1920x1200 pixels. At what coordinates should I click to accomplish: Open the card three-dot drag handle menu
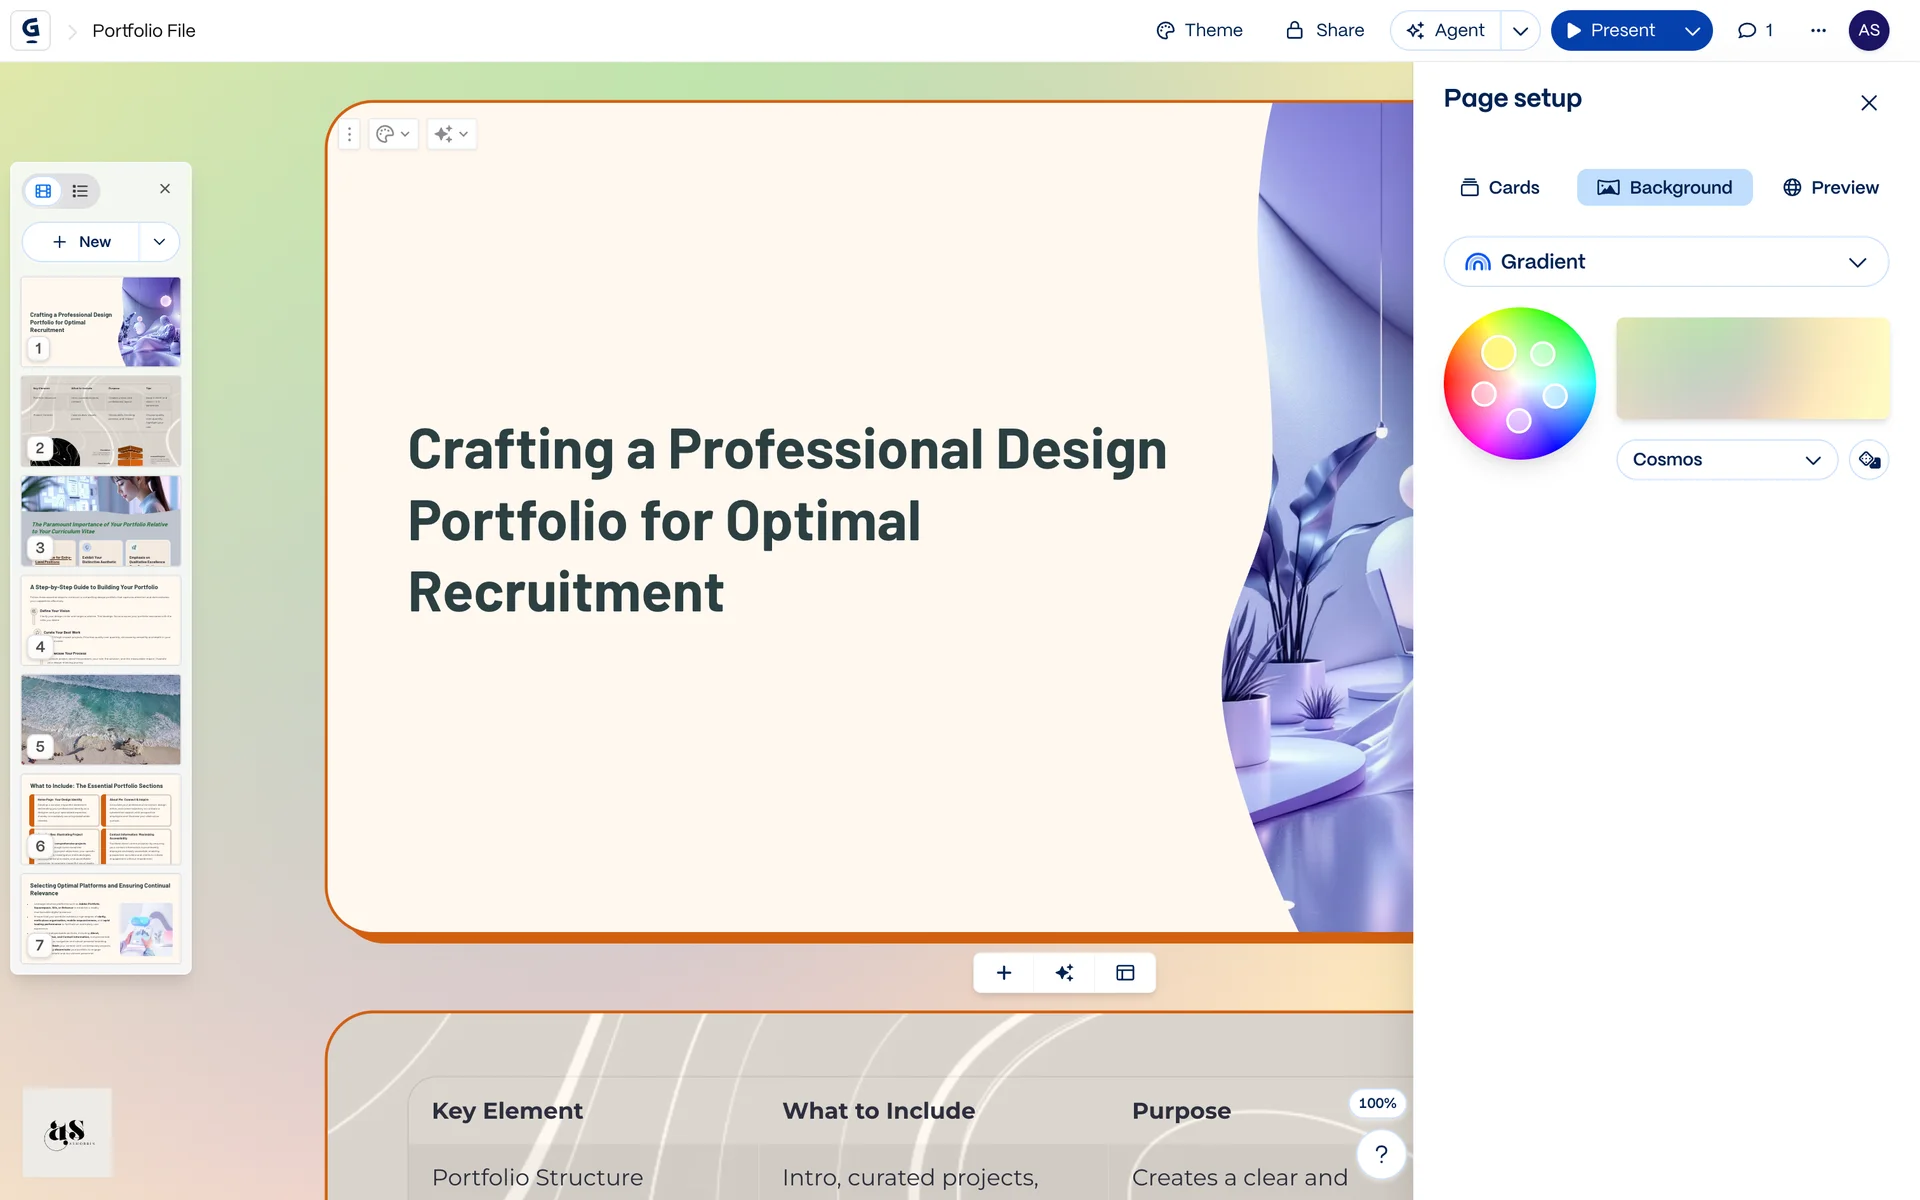tap(349, 134)
